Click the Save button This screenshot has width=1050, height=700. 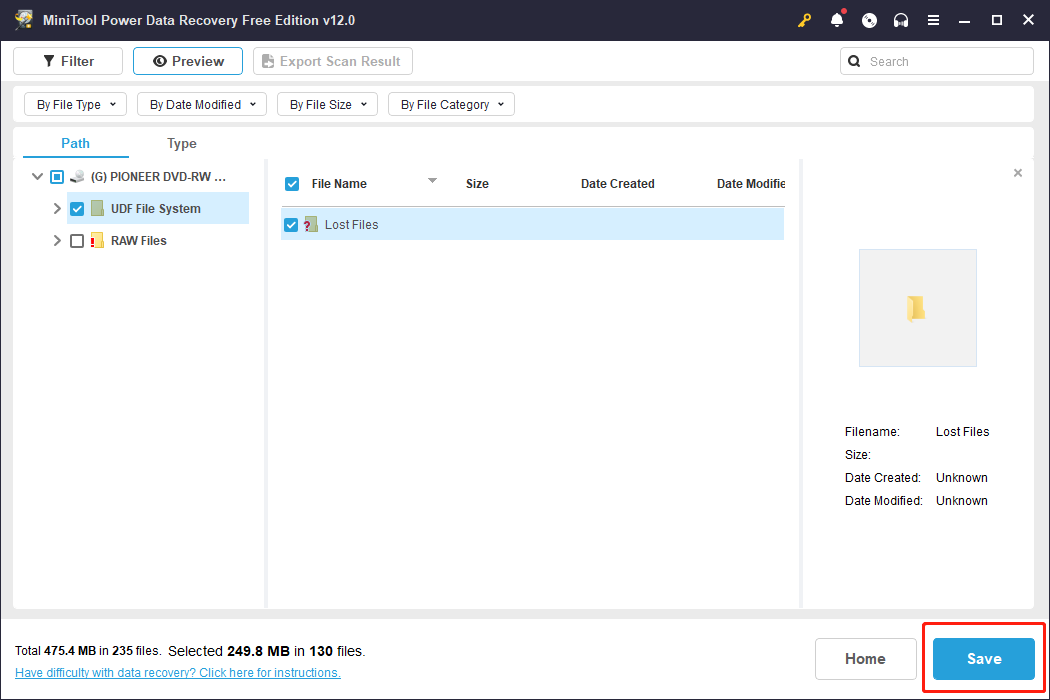click(x=984, y=659)
